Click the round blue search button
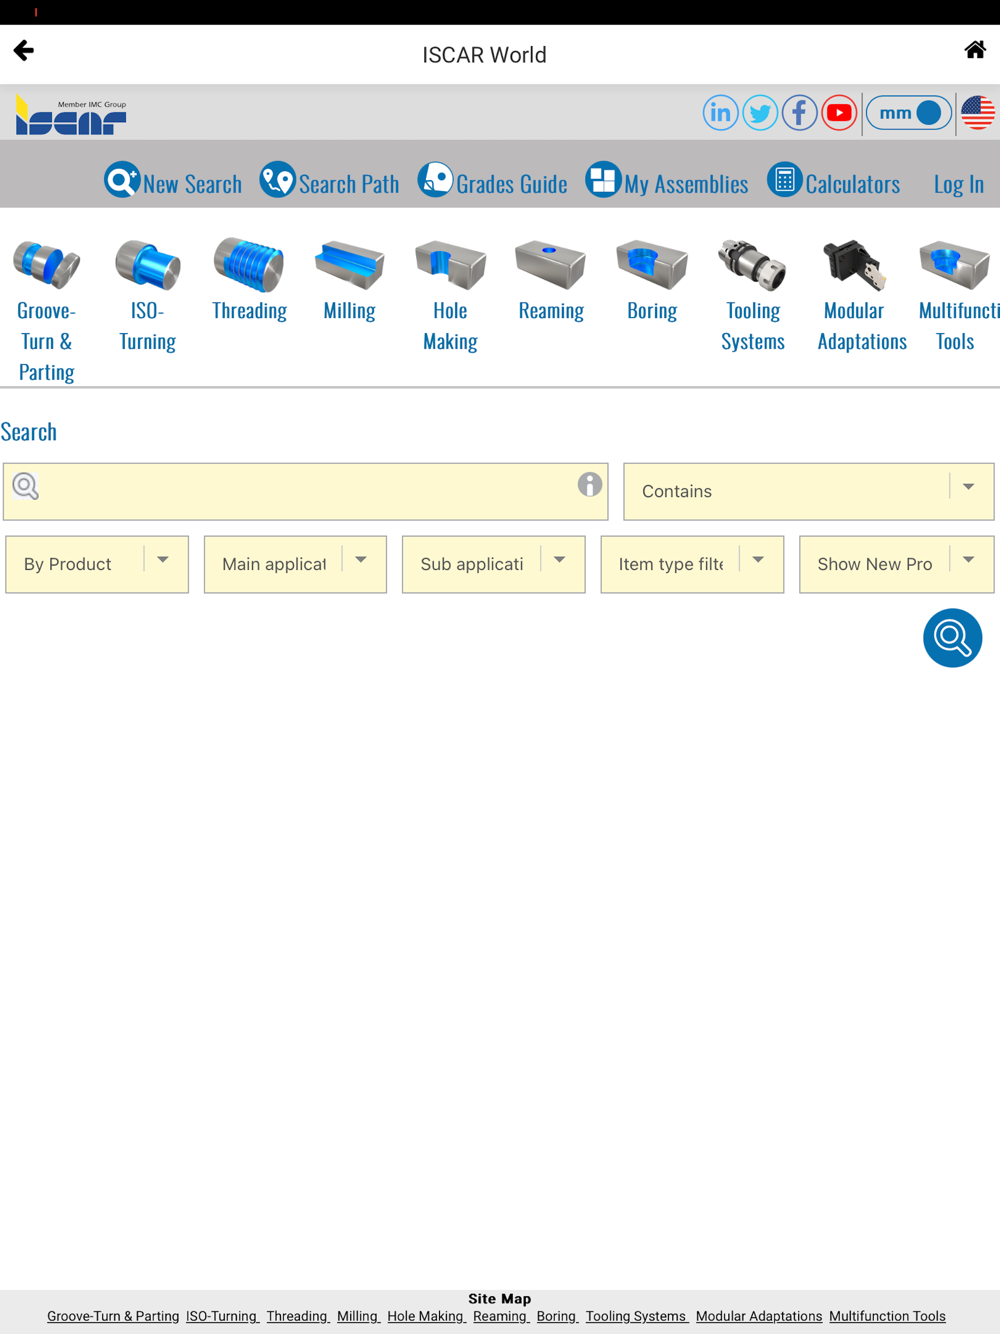 coord(952,638)
